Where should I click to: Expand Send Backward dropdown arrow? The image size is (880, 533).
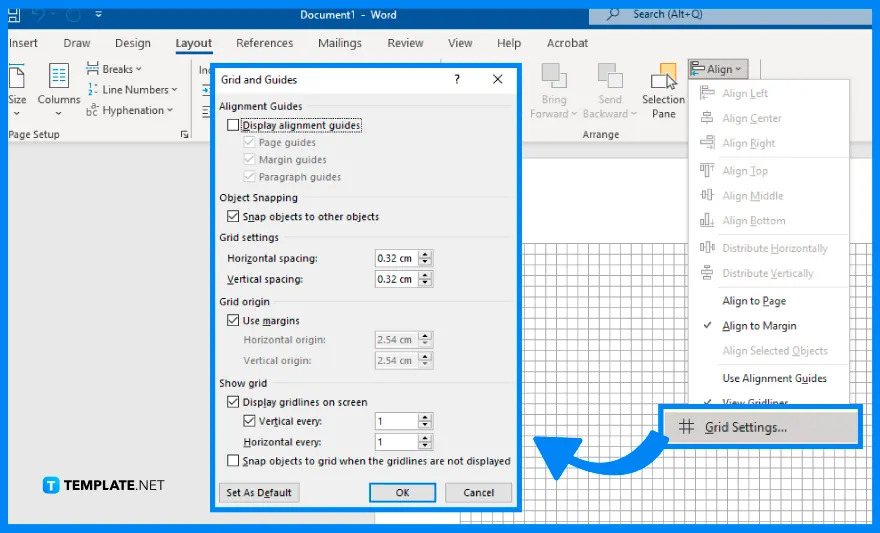[634, 114]
